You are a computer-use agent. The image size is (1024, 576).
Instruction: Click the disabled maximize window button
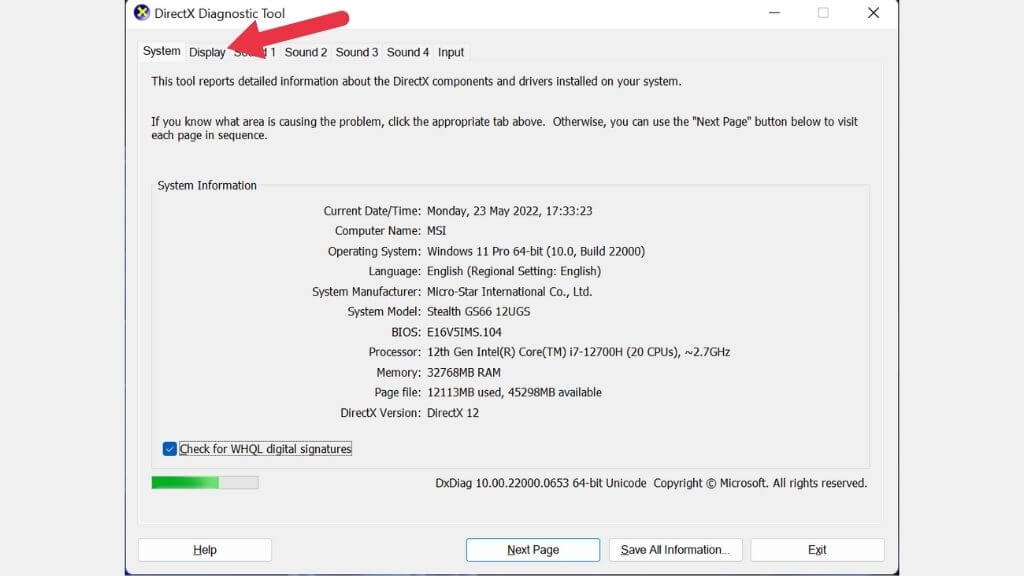tap(824, 13)
